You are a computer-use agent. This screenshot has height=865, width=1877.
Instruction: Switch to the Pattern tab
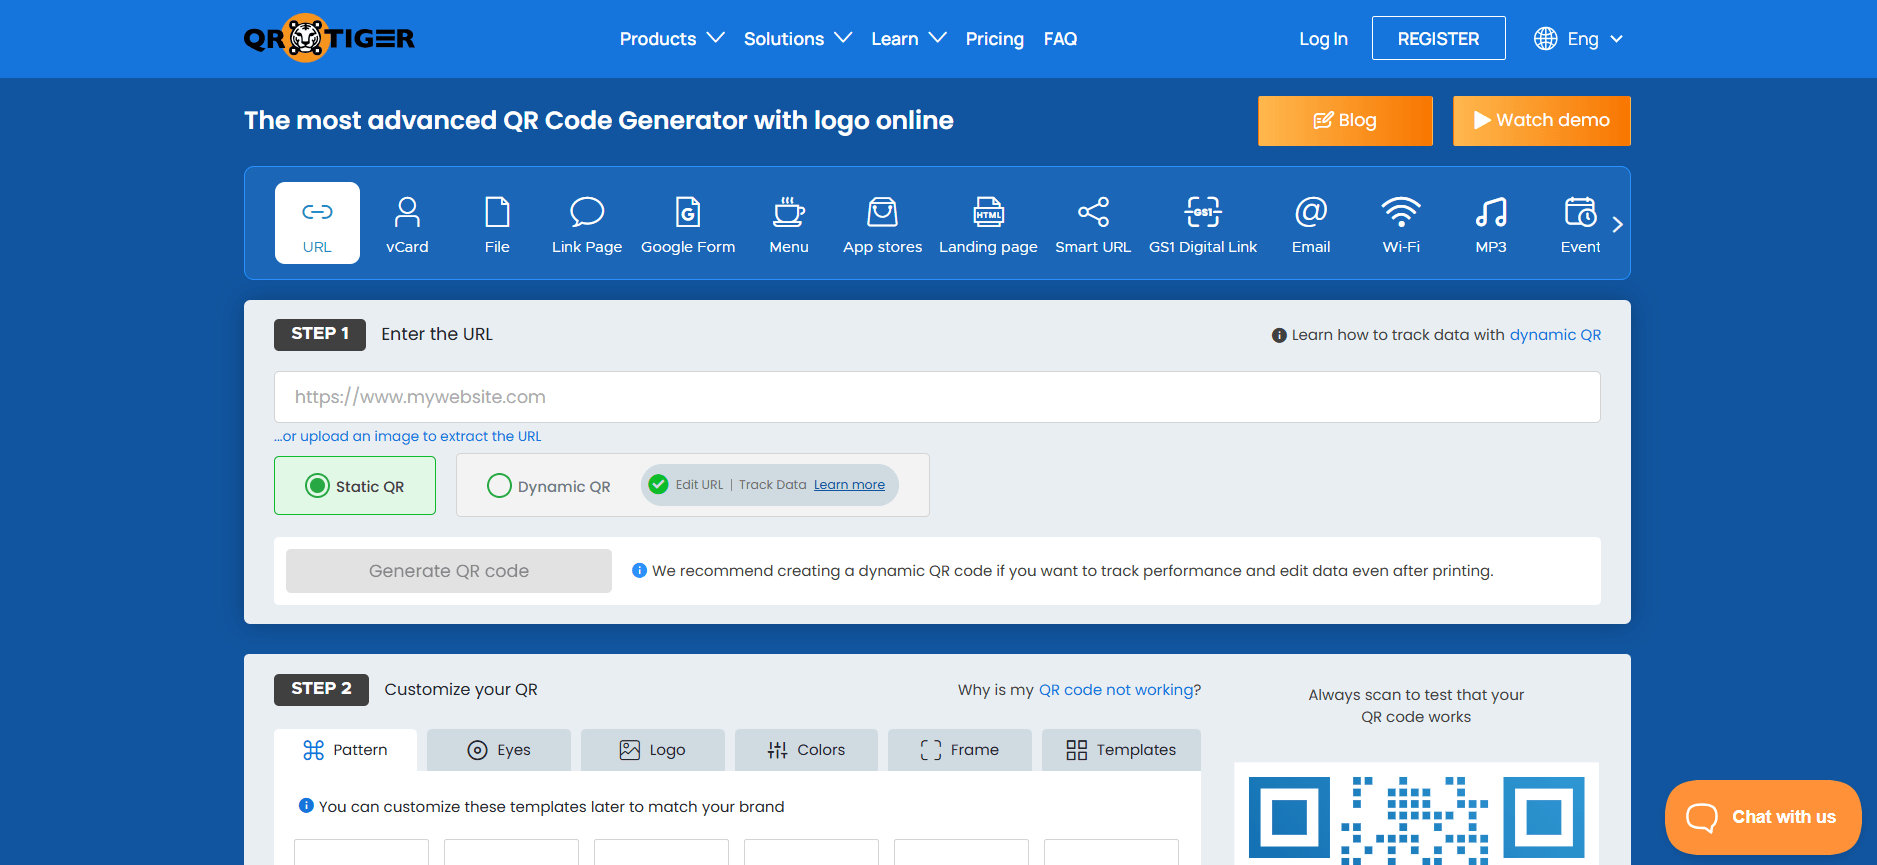(345, 750)
